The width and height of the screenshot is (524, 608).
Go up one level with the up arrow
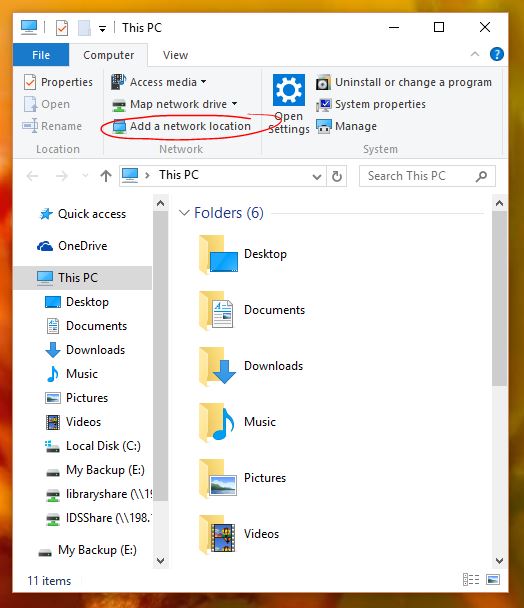click(x=106, y=176)
